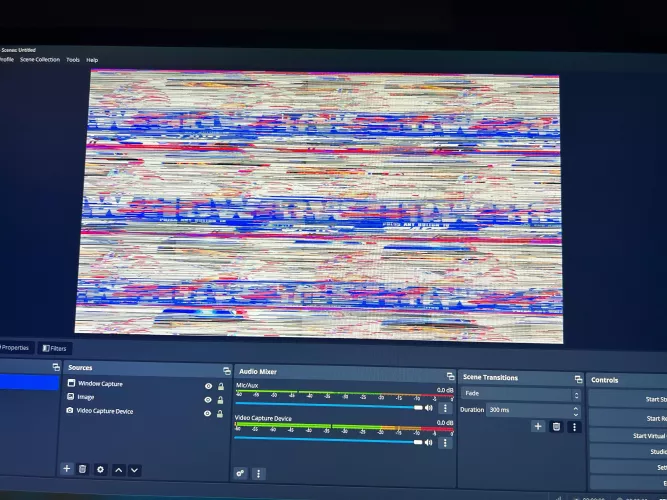Pop out the Sources dock
Viewport: 667px width, 500px height.
coord(227,371)
